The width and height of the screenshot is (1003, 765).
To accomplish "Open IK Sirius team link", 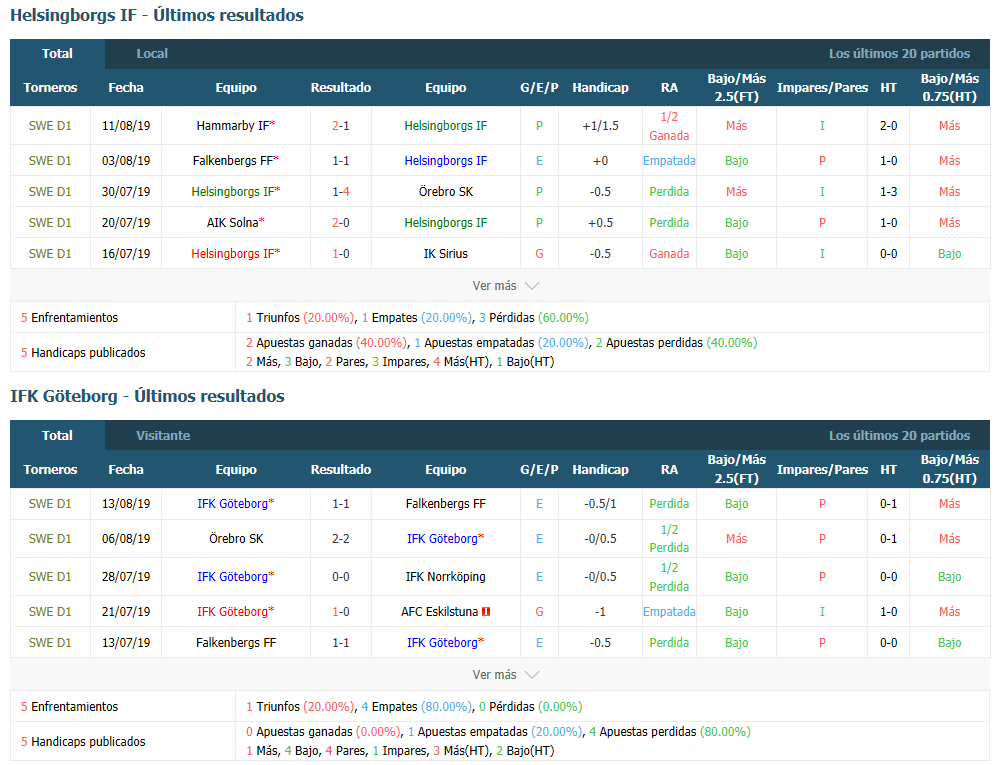I will pyautogui.click(x=446, y=254).
